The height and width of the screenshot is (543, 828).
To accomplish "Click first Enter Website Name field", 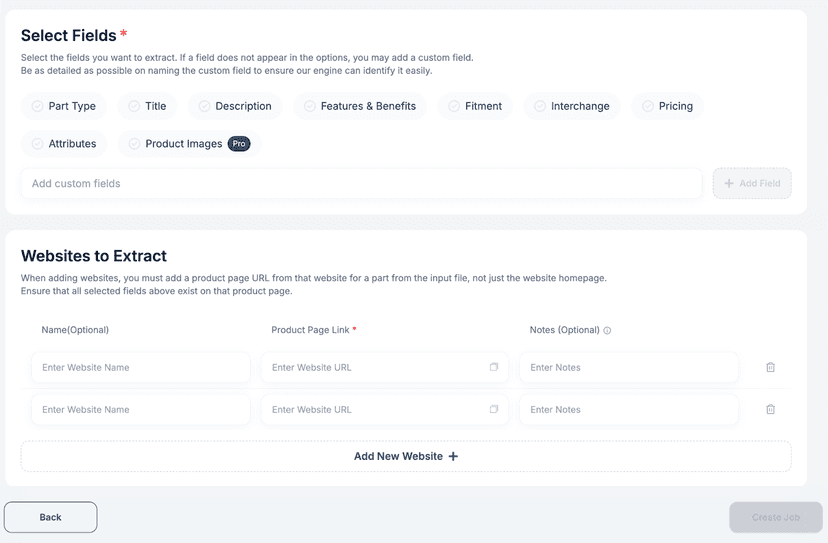I will coord(141,367).
